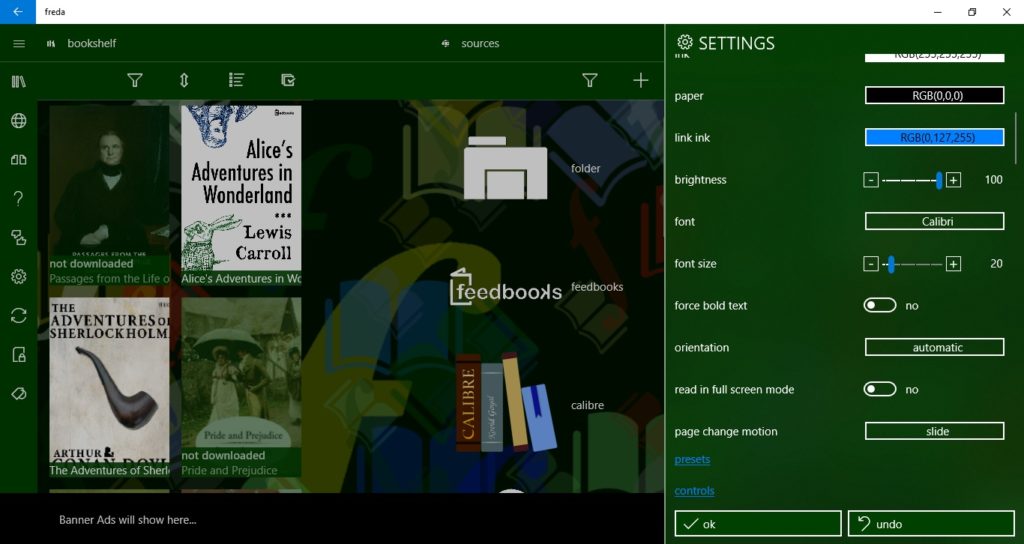Open help question mark icon

click(19, 199)
